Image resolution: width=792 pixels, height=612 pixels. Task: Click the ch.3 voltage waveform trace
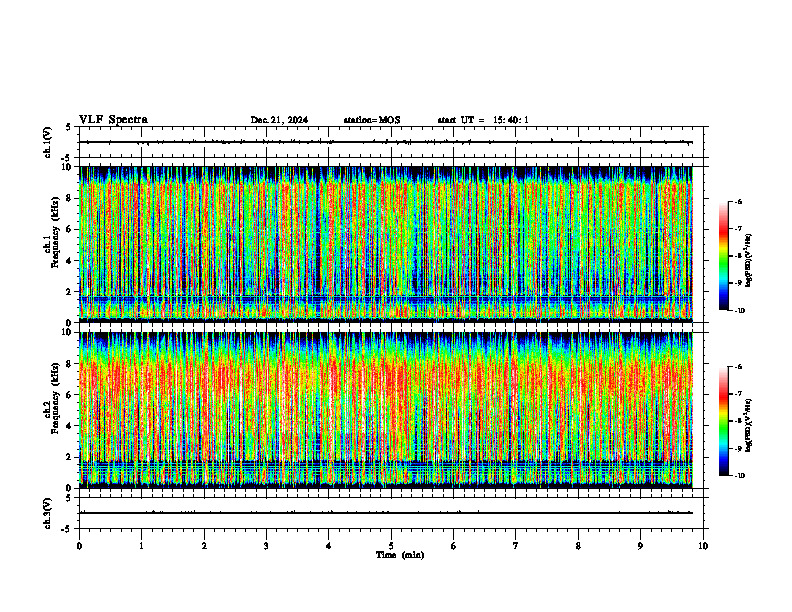click(x=386, y=513)
